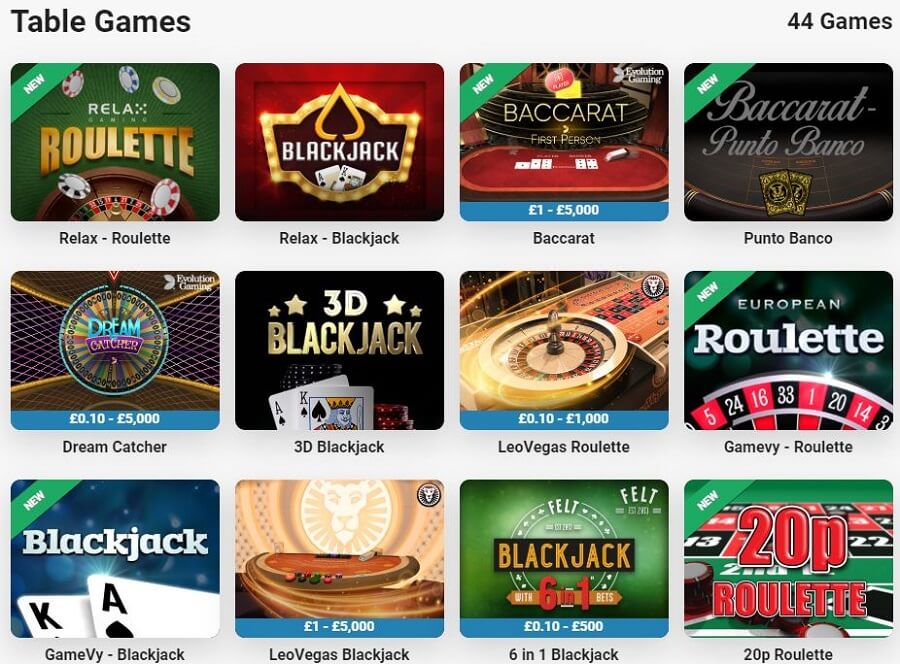Image resolution: width=900 pixels, height=664 pixels.
Task: Click the NEW ribbon on Relax Roulette
Action: pyautogui.click(x=34, y=85)
